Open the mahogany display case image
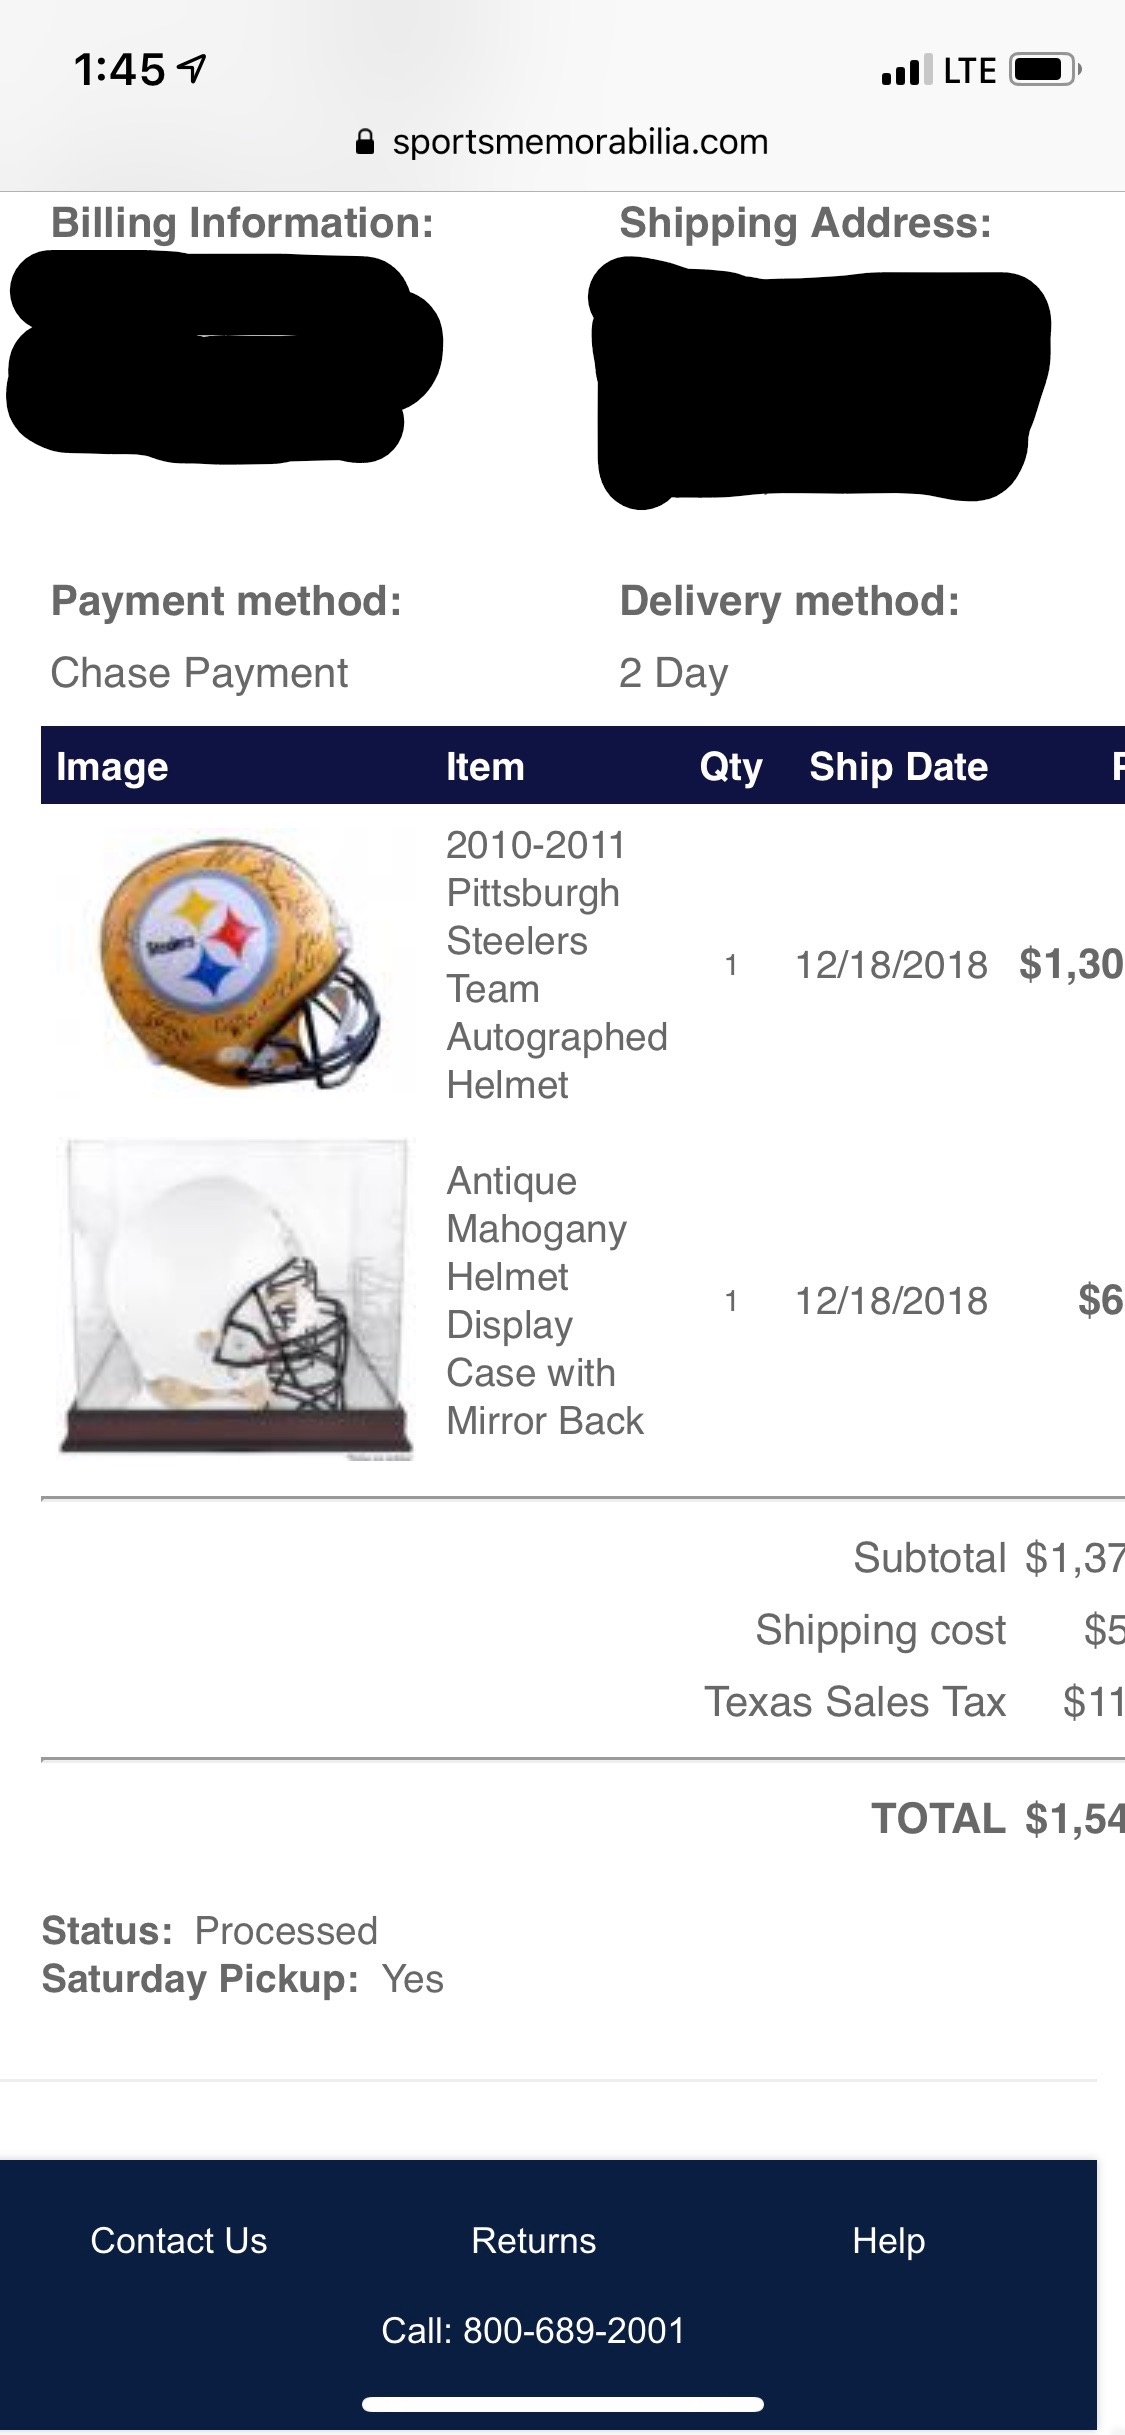This screenshot has width=1125, height=2435. tap(236, 1298)
